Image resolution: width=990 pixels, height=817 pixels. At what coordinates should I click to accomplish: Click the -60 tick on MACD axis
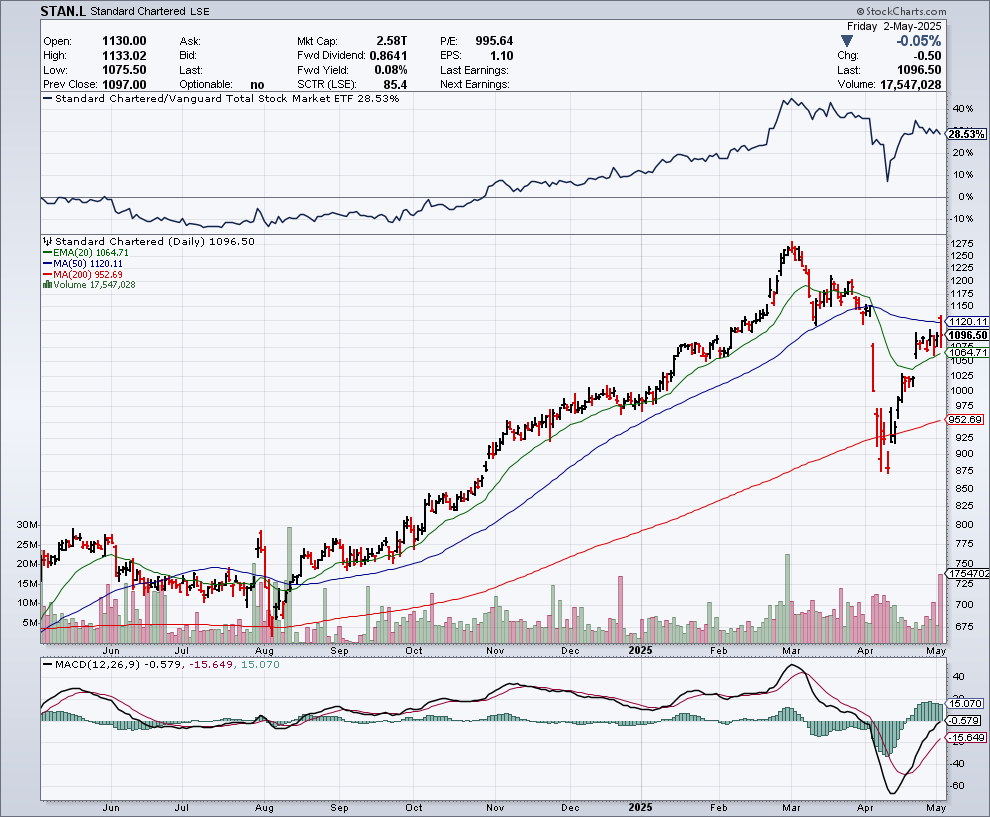[956, 785]
